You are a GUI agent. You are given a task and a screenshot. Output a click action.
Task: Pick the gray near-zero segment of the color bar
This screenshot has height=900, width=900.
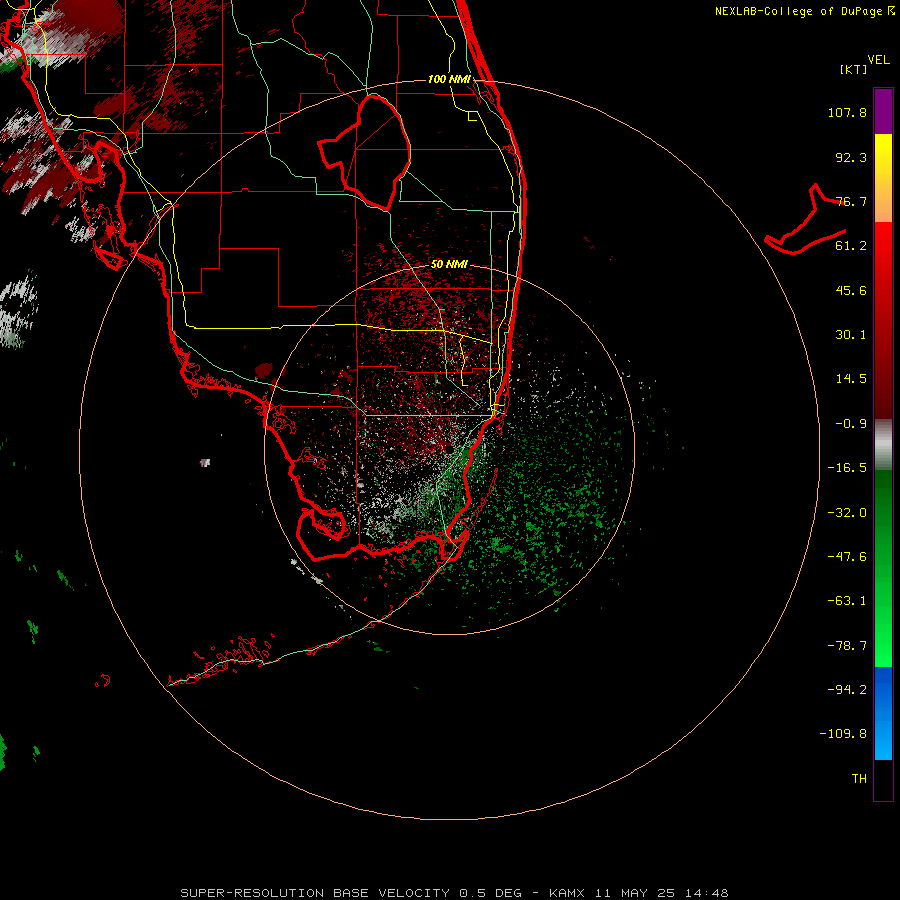(883, 445)
